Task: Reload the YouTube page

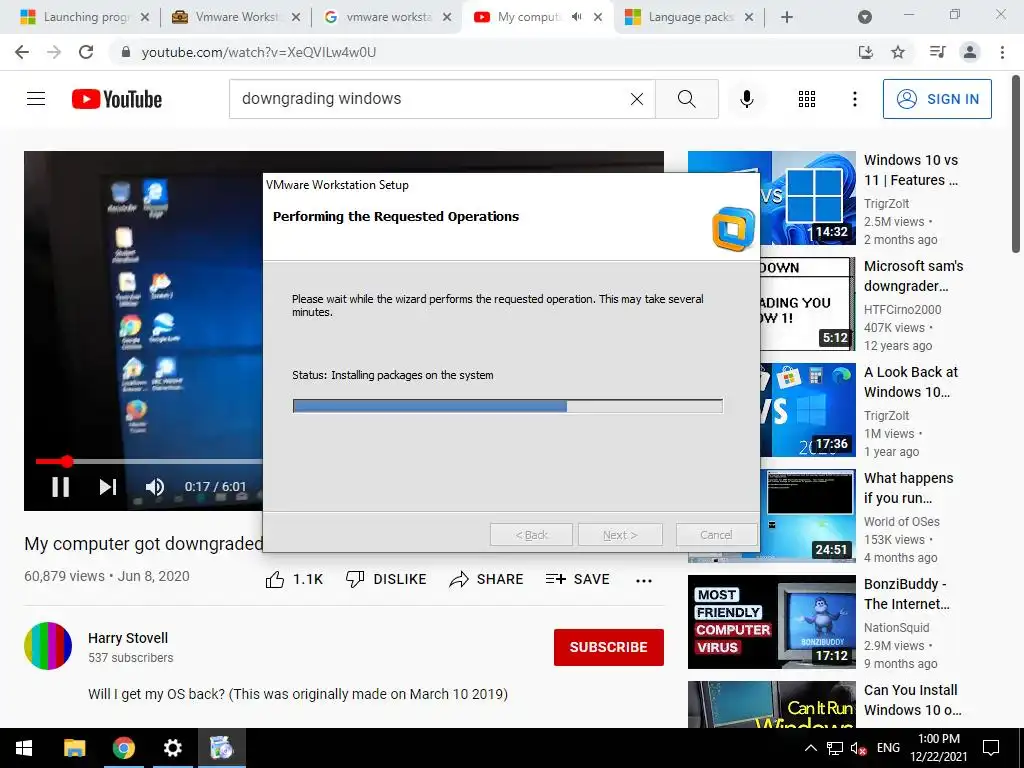Action: point(86,52)
